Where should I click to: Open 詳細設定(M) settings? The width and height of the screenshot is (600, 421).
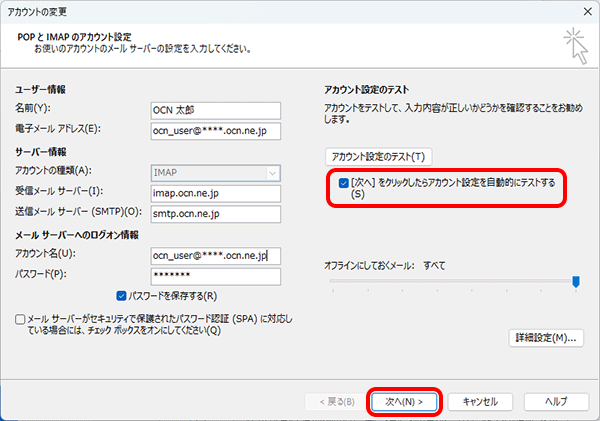coord(545,338)
